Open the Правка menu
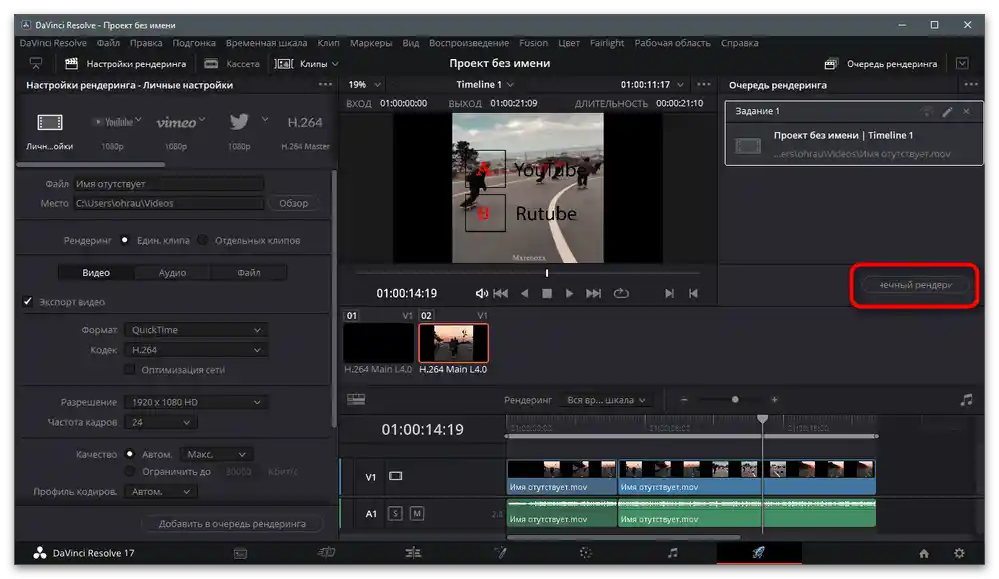999x579 pixels. (146, 43)
